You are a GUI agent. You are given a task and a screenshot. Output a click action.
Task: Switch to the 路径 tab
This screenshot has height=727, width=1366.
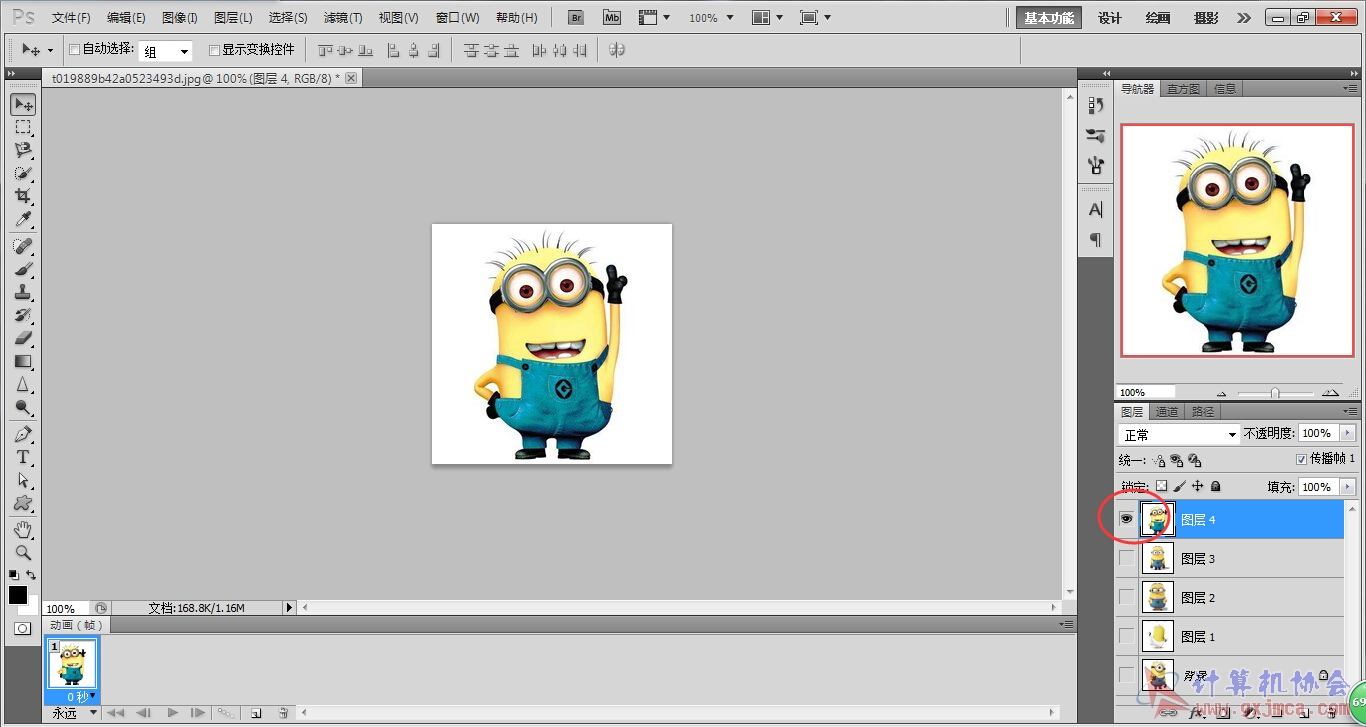coord(1203,412)
